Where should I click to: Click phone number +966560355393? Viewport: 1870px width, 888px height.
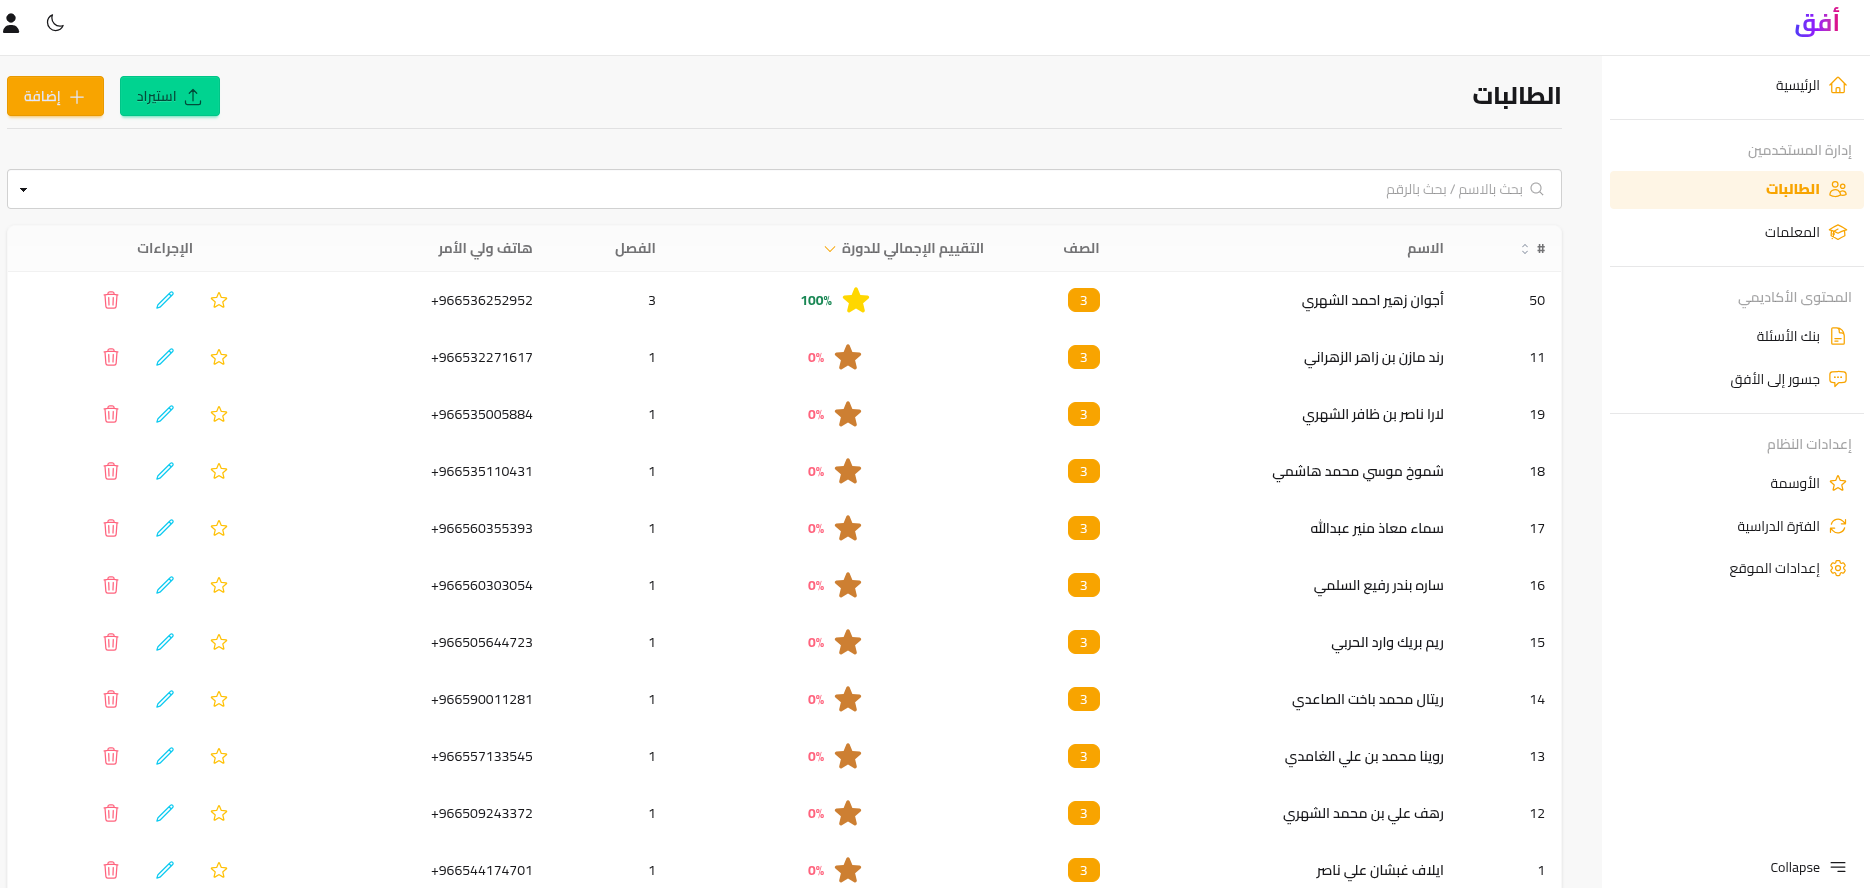[x=482, y=528]
